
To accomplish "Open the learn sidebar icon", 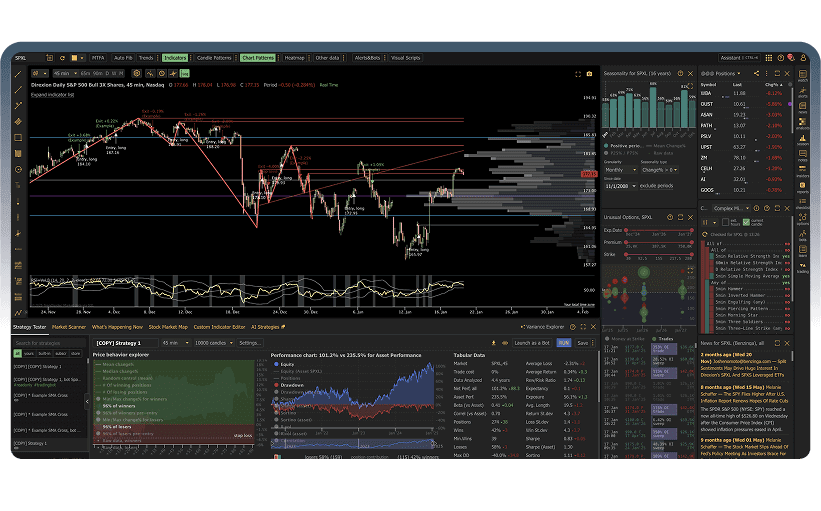I will click(x=803, y=251).
